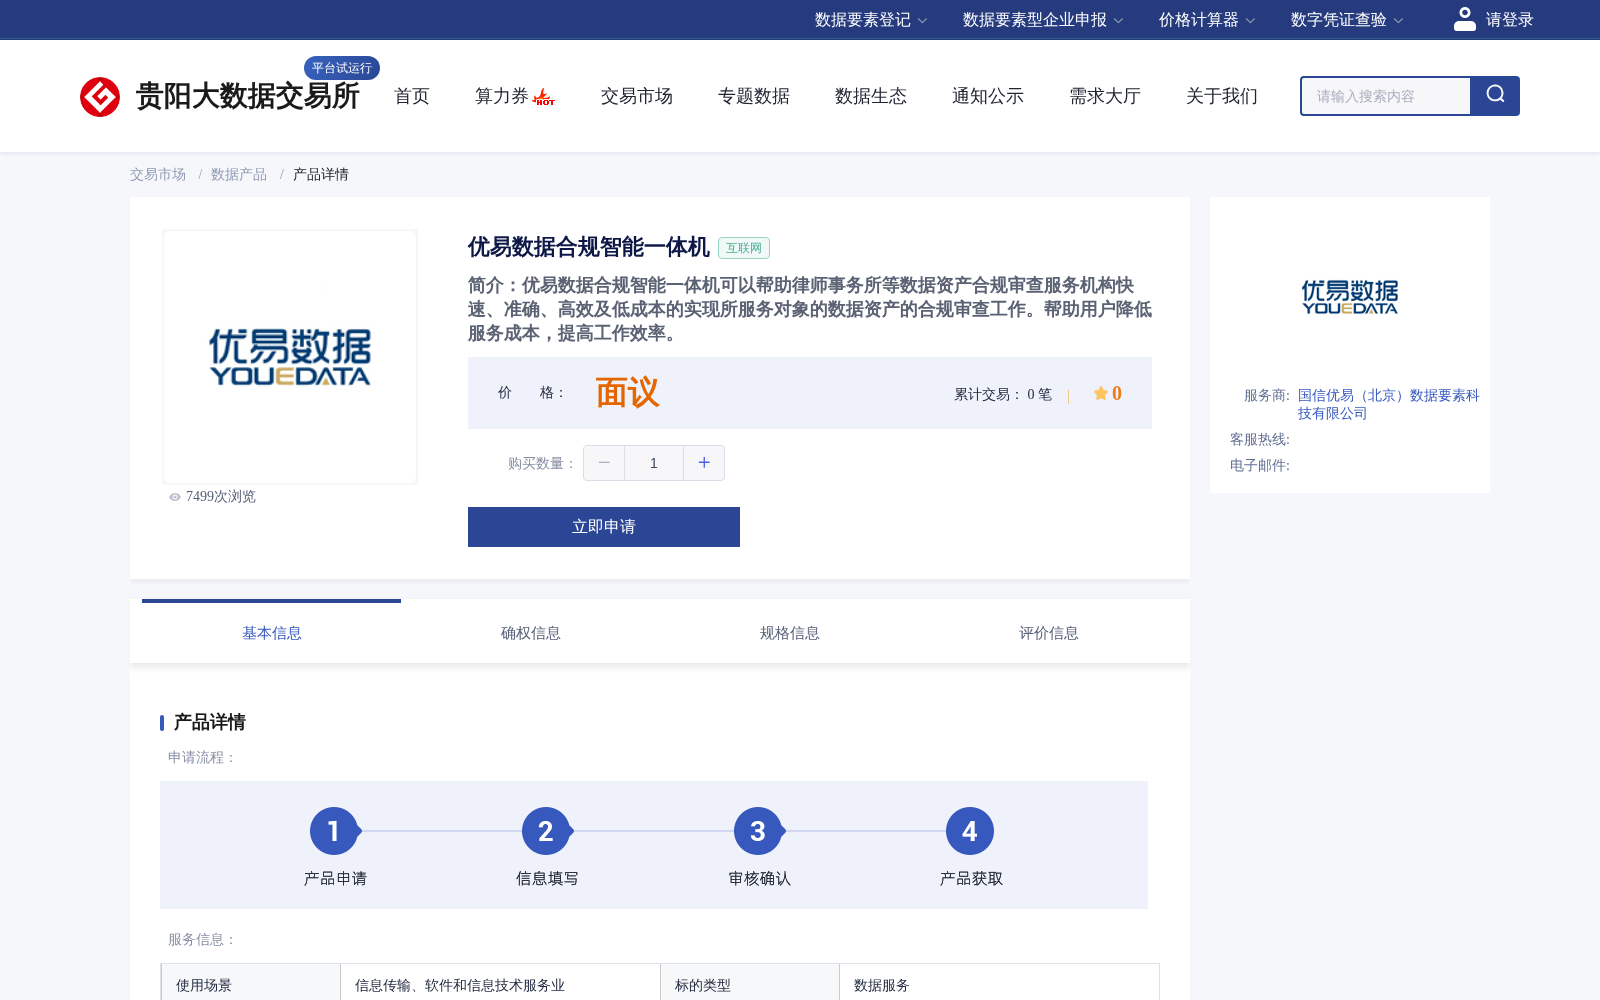
Task: Click table cell 使用场景
Action: pyautogui.click(x=251, y=985)
